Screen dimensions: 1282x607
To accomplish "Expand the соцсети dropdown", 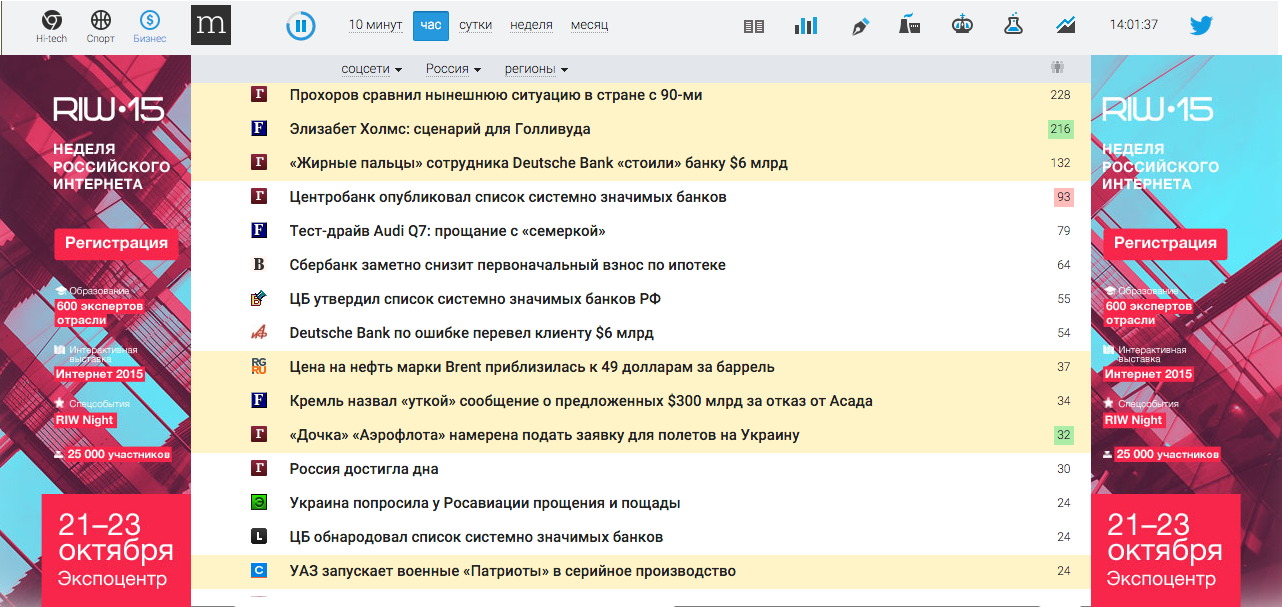I will coord(372,69).
